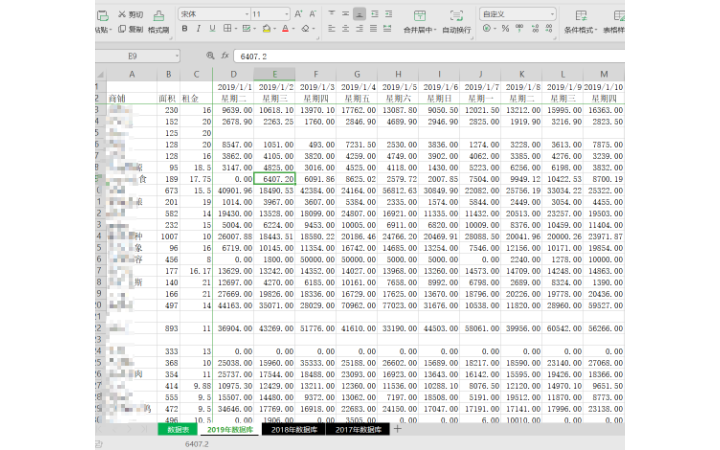The image size is (720, 450).
Task: Click the cell containing 60542.00
Action: [x=562, y=328]
